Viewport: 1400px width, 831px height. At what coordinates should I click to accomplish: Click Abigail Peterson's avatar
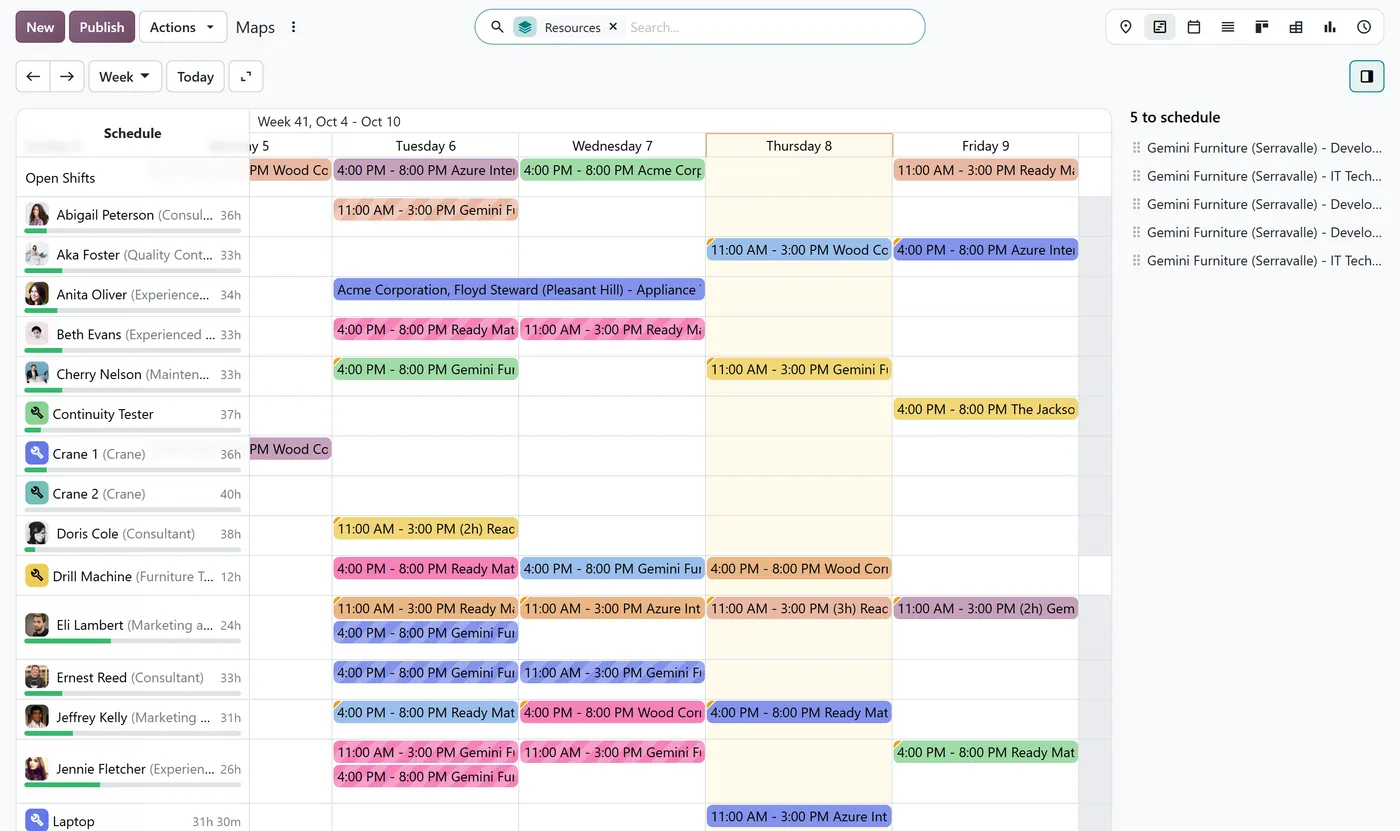[x=37, y=214]
